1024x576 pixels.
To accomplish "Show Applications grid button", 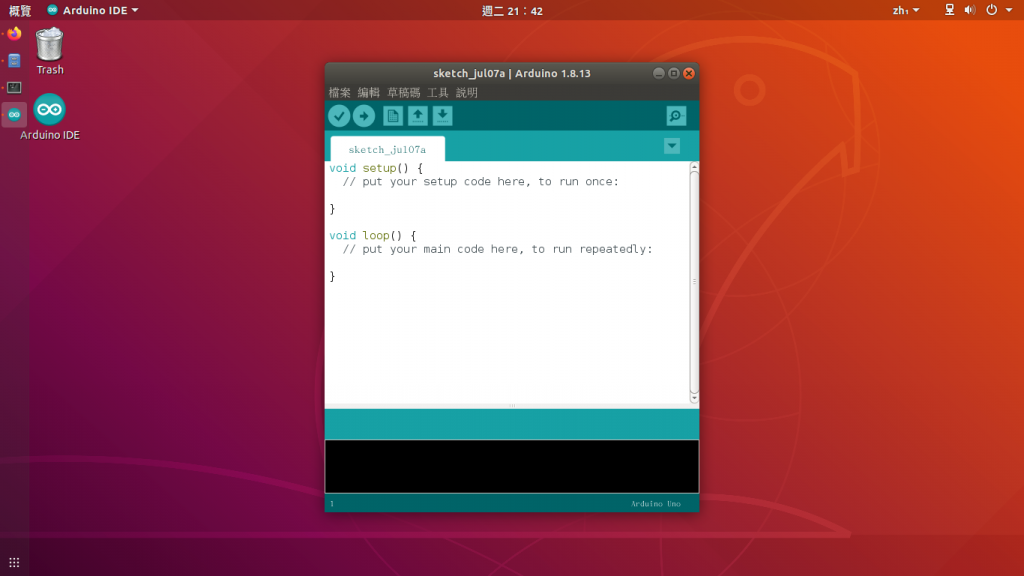I will pyautogui.click(x=14, y=562).
